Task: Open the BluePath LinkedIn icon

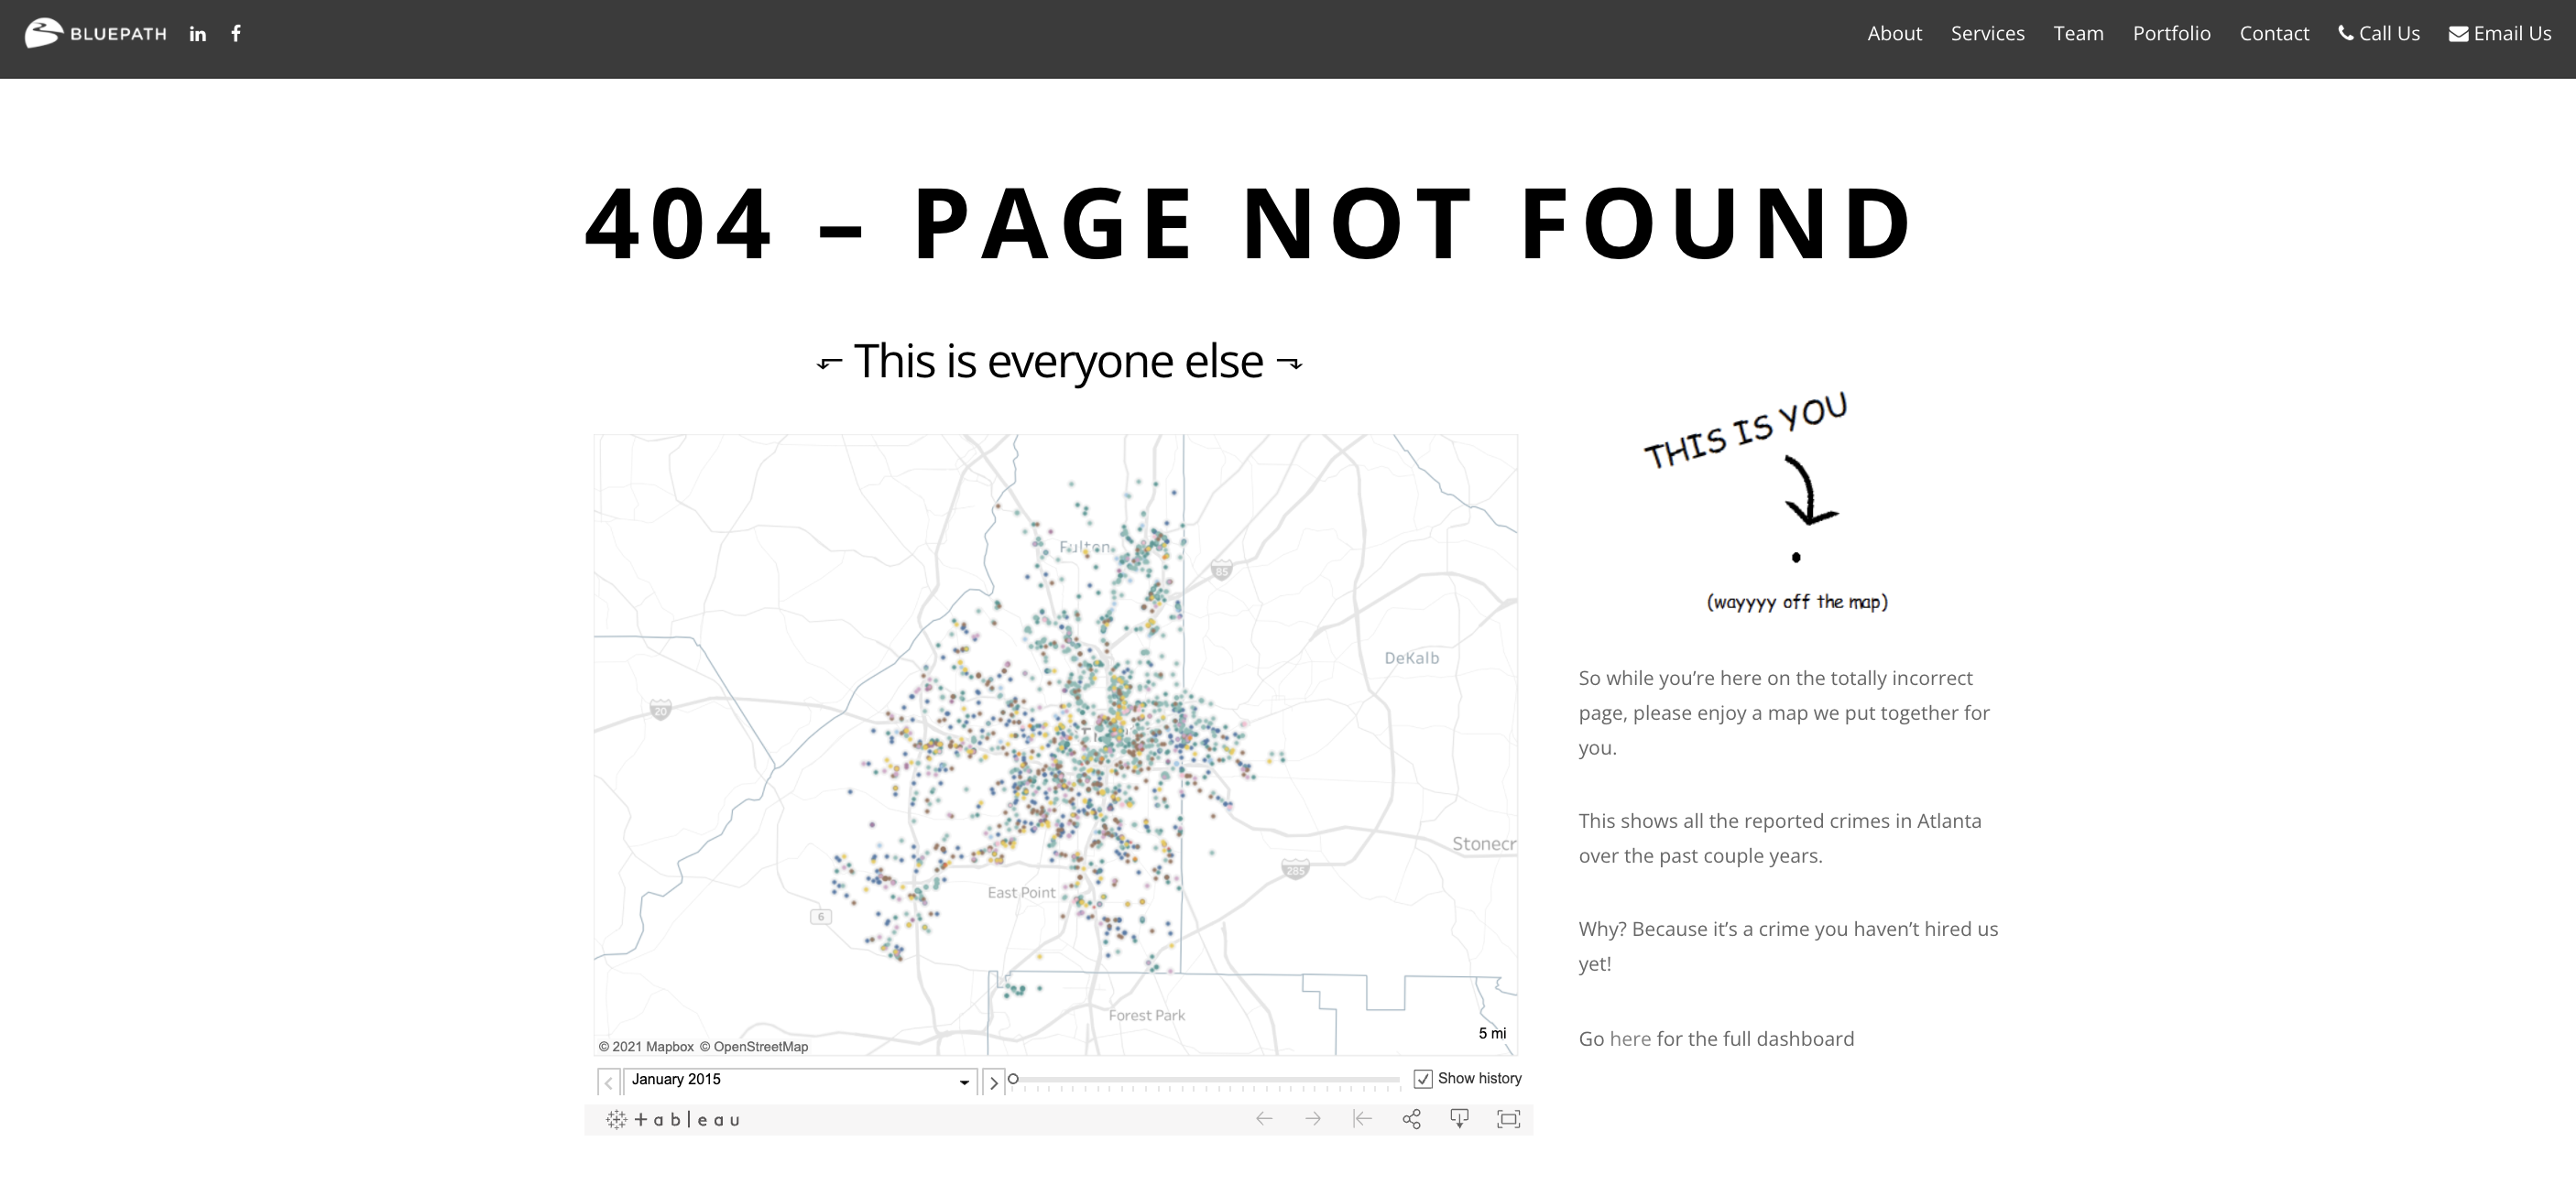Action: point(198,34)
